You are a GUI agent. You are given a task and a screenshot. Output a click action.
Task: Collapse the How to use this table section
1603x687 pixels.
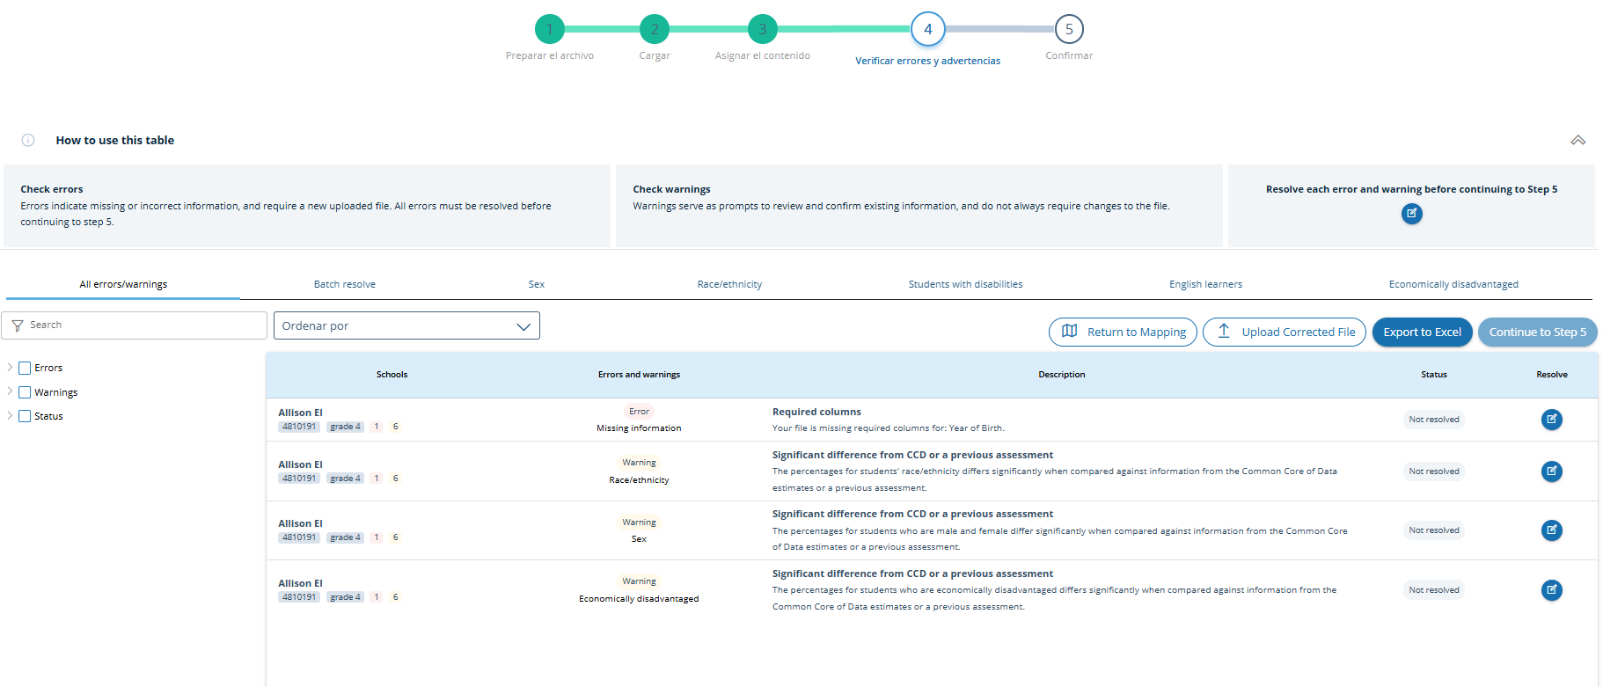point(1577,140)
